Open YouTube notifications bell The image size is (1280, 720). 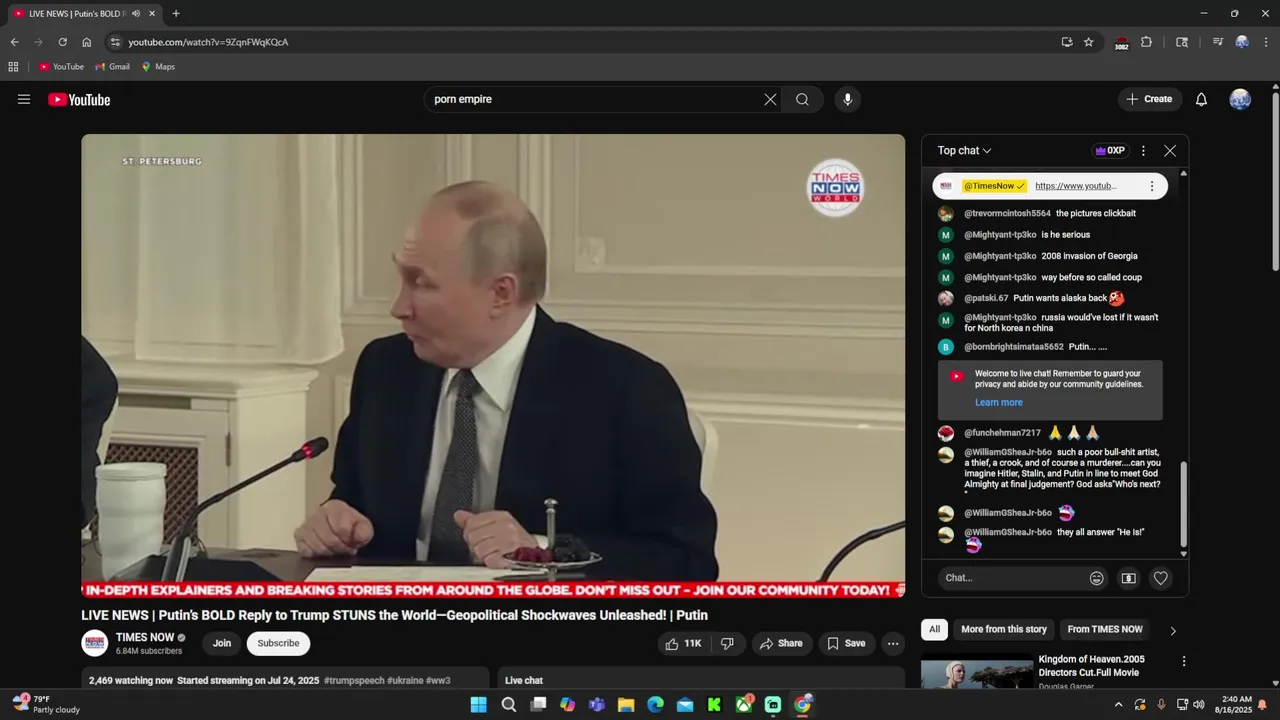pos(1201,99)
